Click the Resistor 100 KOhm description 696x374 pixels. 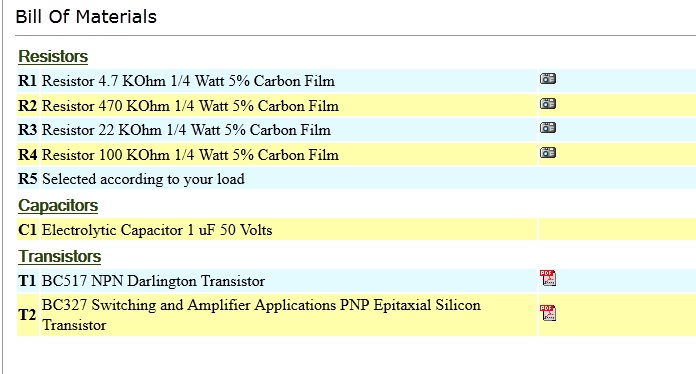[x=190, y=155]
